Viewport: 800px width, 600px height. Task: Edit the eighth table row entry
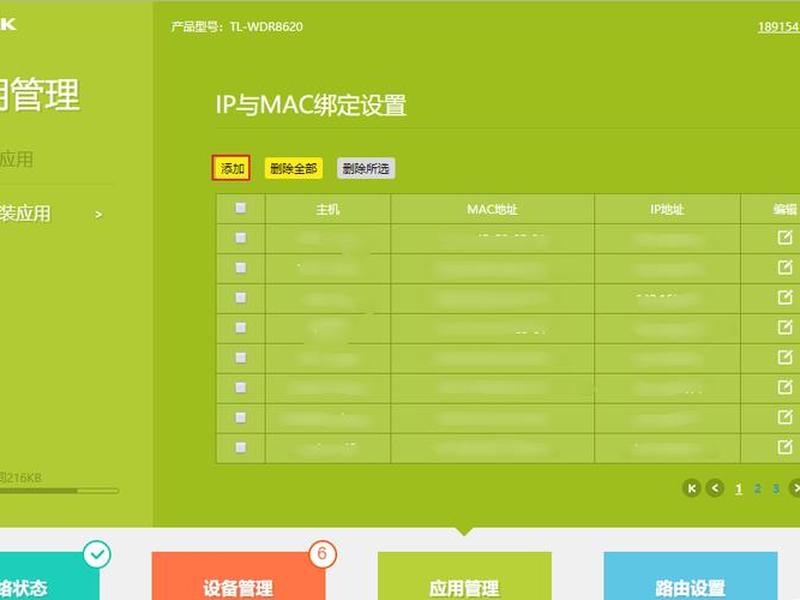pos(785,447)
